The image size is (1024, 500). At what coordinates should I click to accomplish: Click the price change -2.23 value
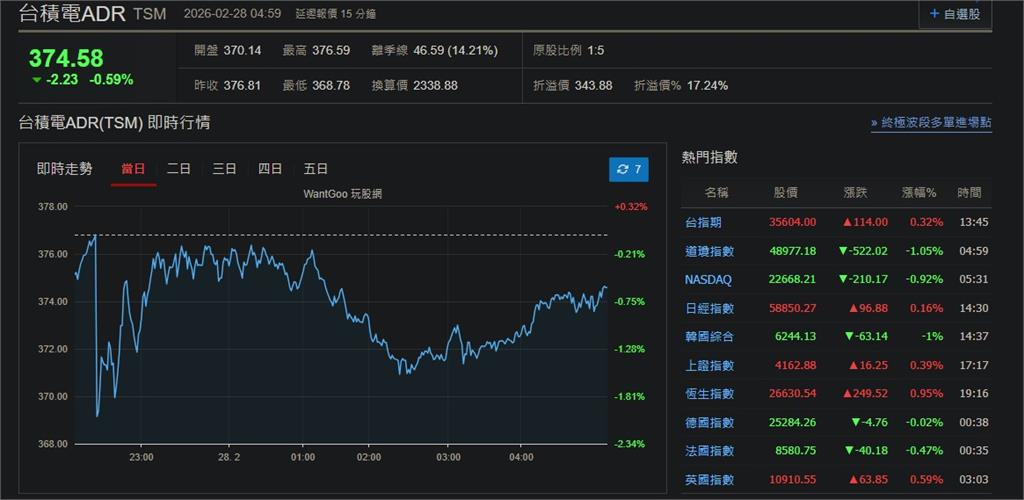pos(62,80)
